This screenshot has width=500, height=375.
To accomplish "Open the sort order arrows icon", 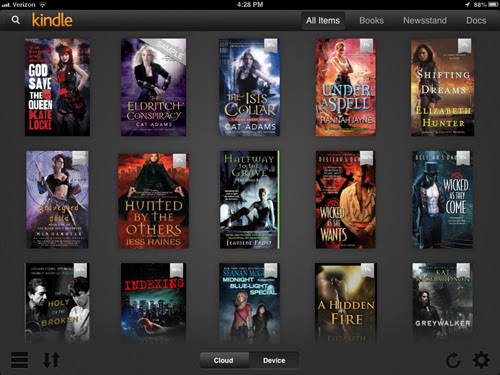I will (x=51, y=360).
